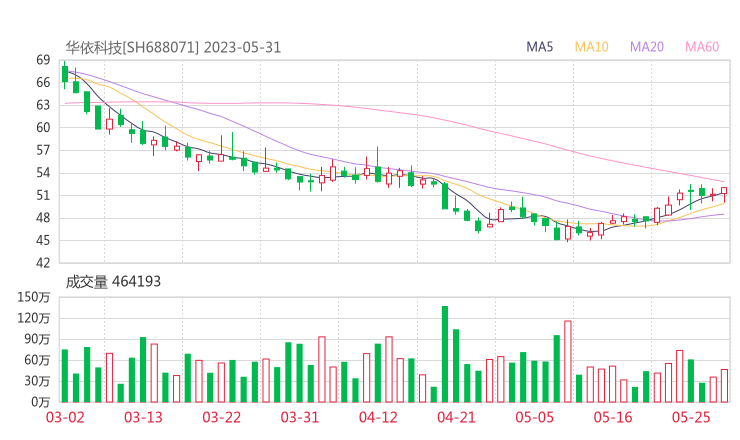740x440 pixels.
Task: Click the first green volume bar at 03-02
Action: 65,376
